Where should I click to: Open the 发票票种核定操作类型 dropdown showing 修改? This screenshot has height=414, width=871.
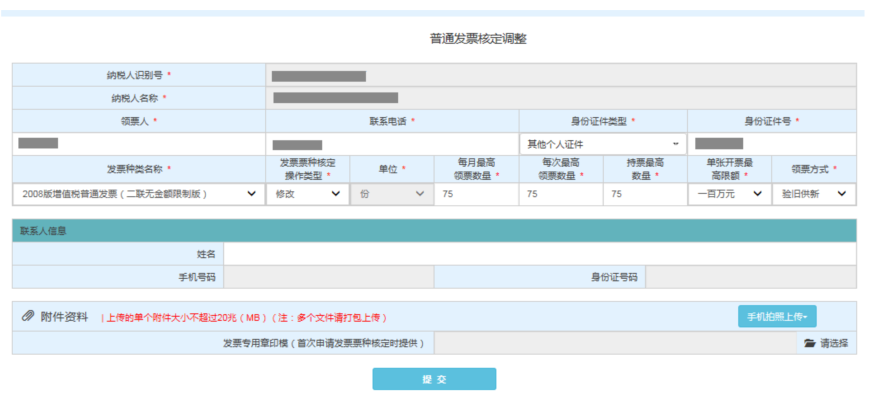click(x=307, y=194)
